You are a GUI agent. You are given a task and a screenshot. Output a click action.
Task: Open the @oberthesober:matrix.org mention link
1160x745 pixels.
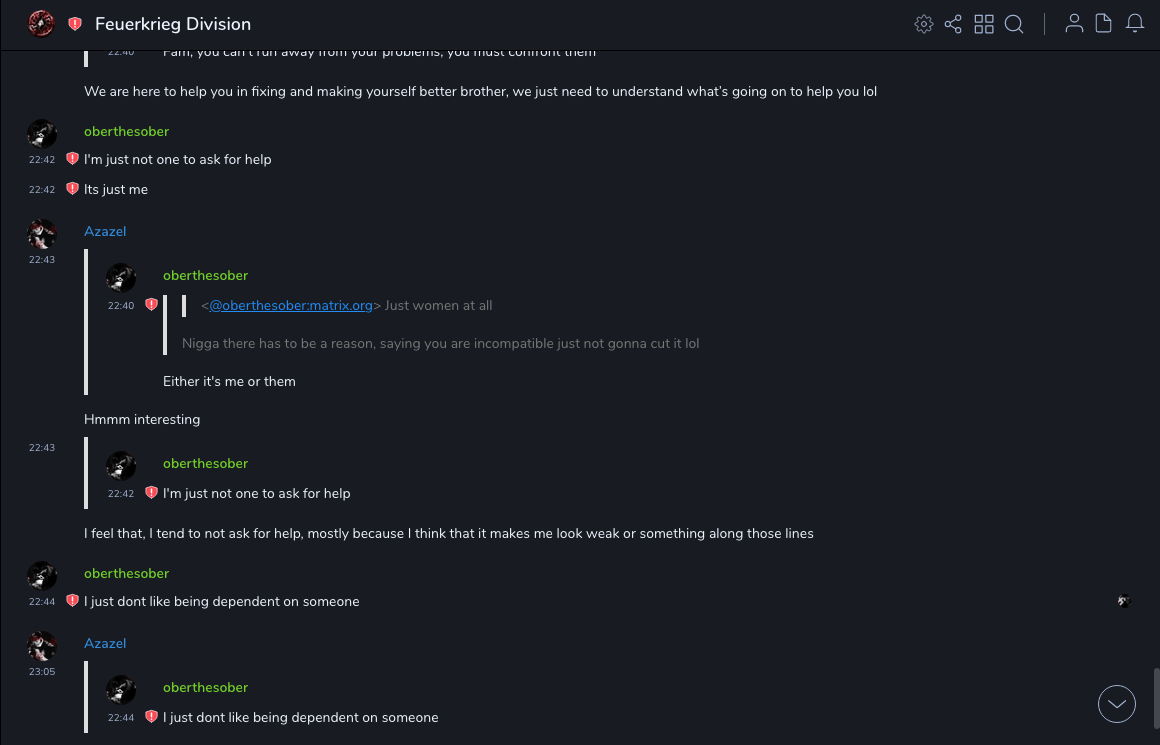[290, 305]
